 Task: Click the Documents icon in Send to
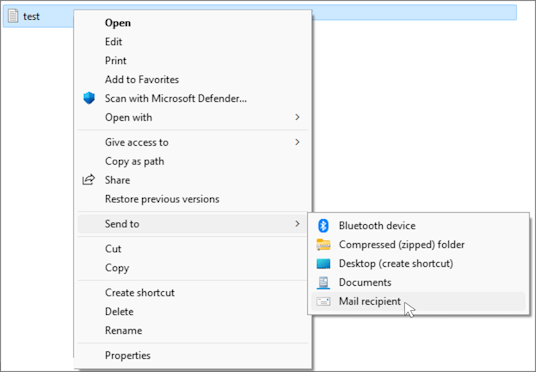pyautogui.click(x=323, y=282)
